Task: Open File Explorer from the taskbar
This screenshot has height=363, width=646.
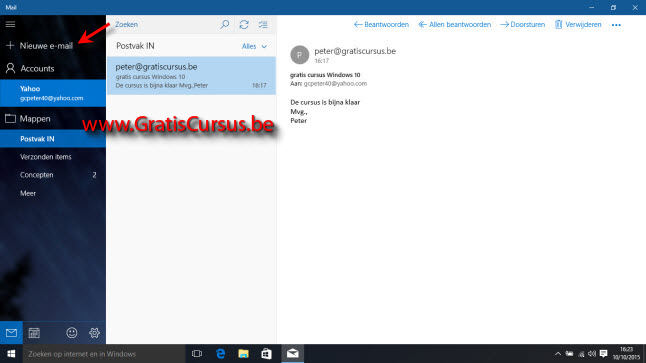Action: coord(243,354)
